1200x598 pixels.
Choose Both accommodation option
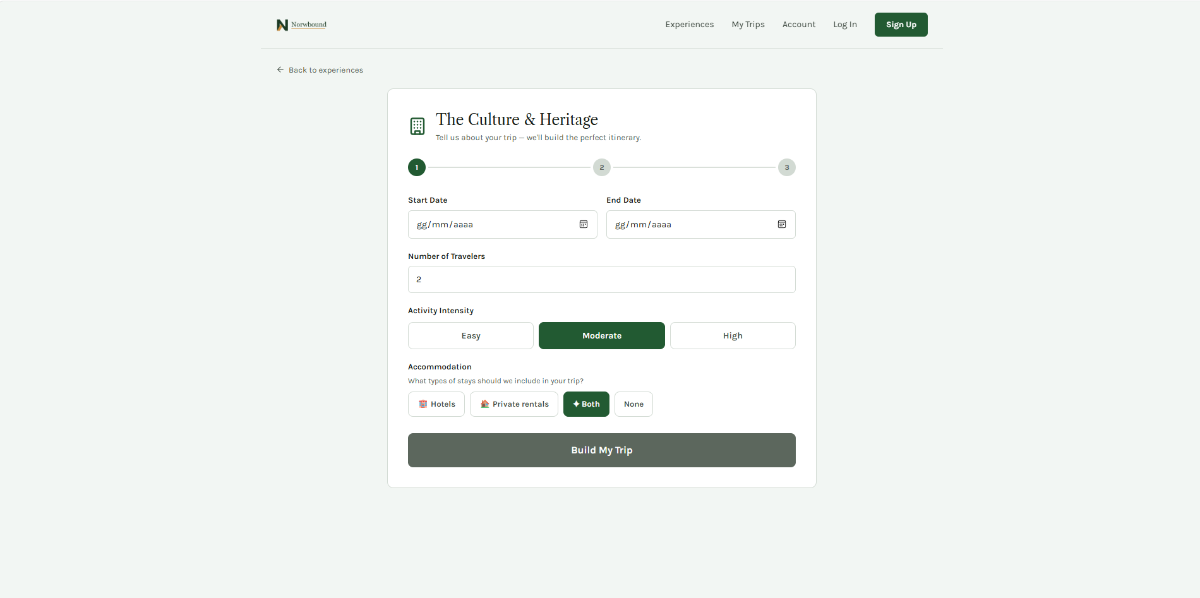[586, 404]
